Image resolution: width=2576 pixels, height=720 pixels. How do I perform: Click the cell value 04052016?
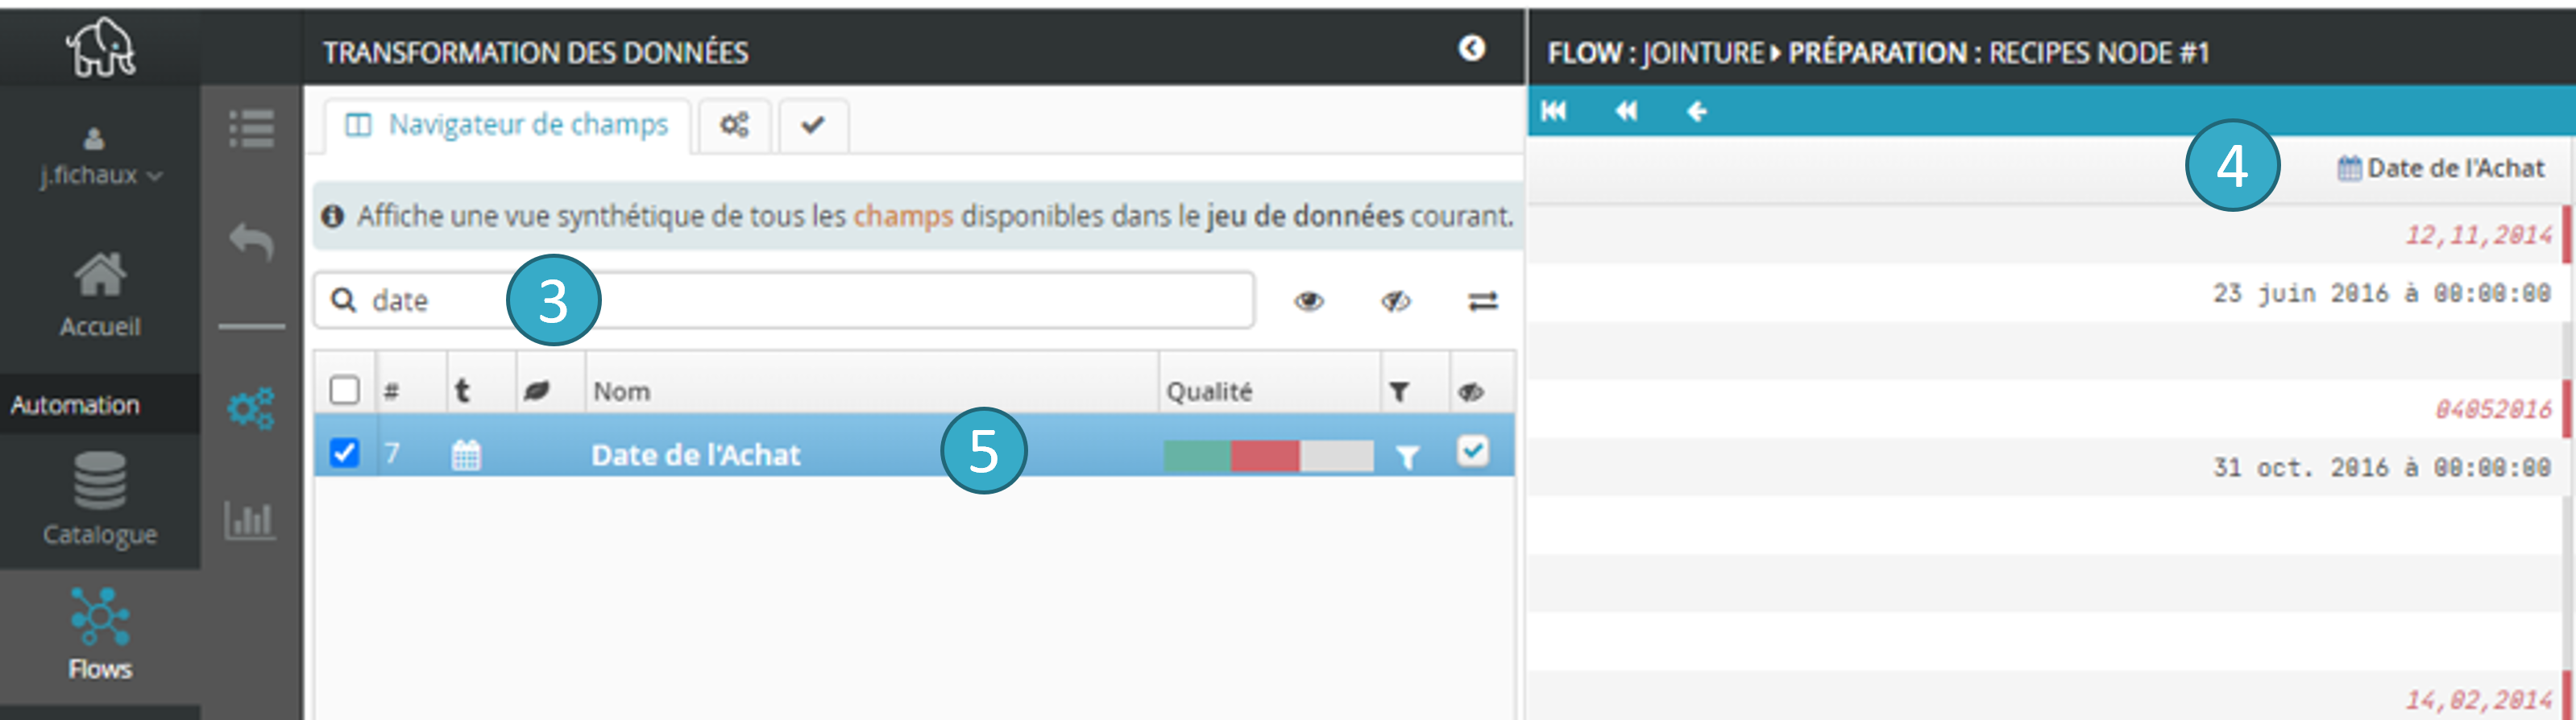point(2493,409)
